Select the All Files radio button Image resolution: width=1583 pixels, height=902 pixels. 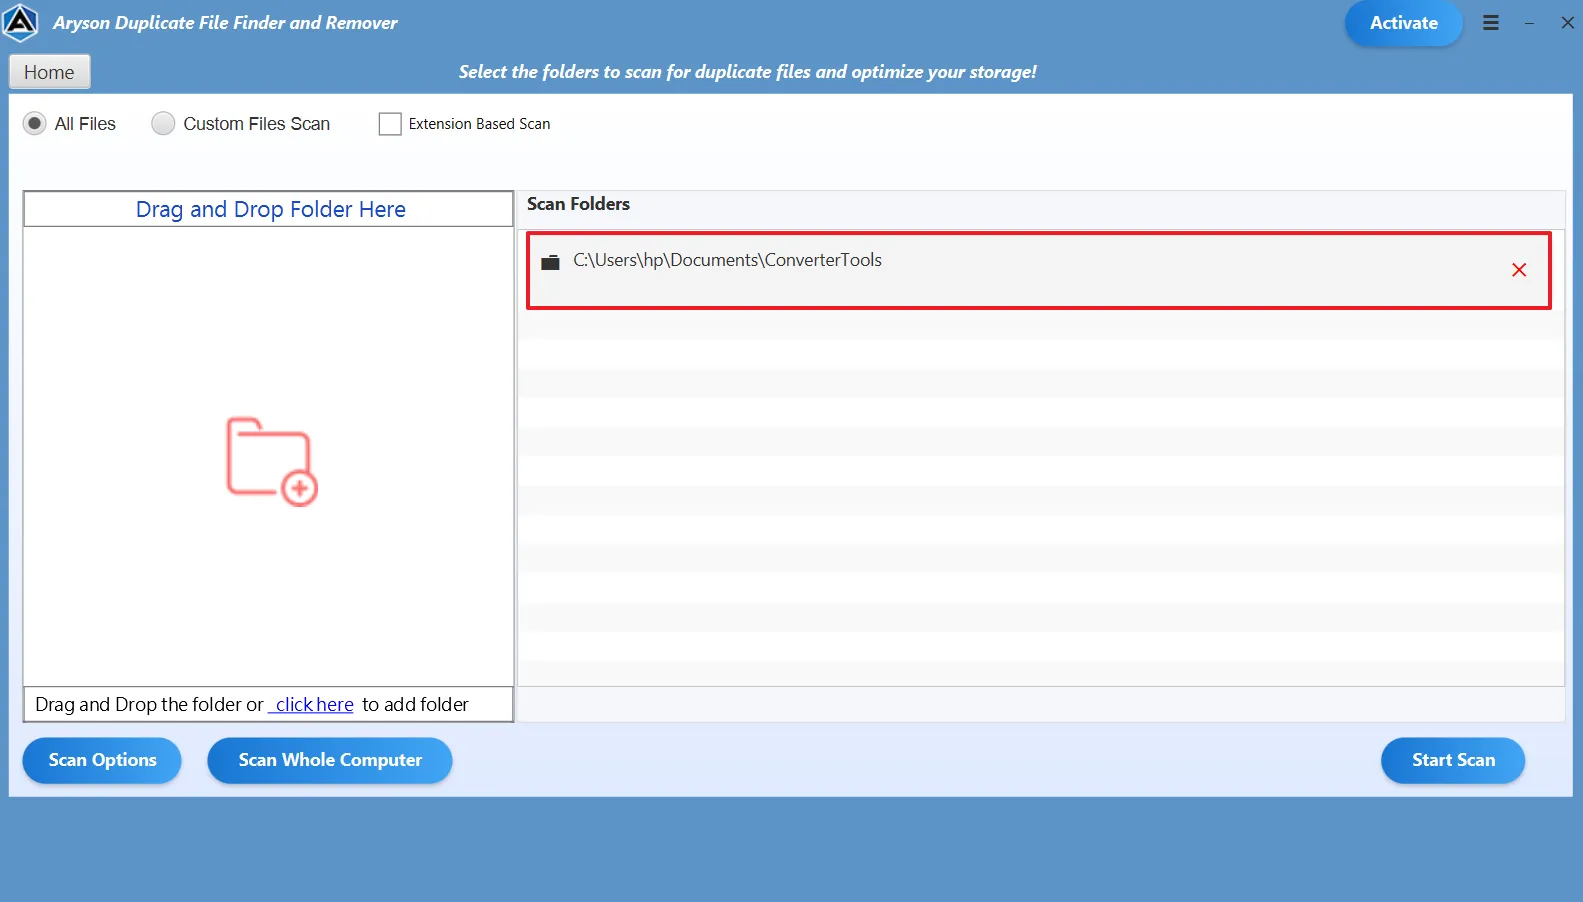click(35, 124)
